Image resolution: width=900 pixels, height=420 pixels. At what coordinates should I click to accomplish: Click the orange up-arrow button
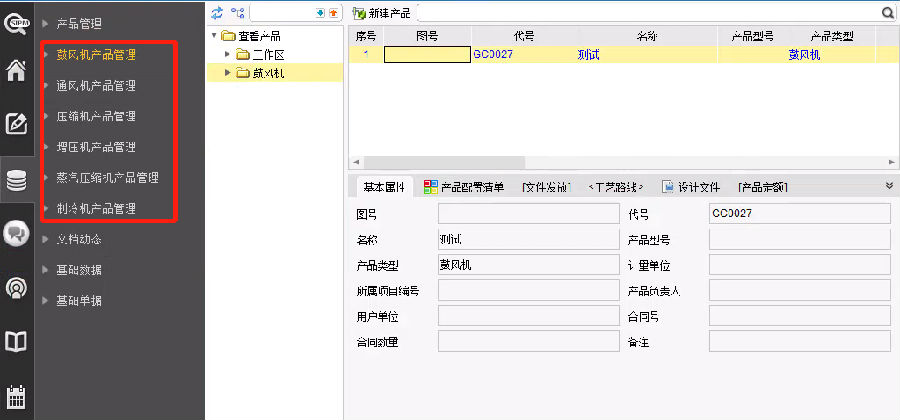pyautogui.click(x=333, y=13)
